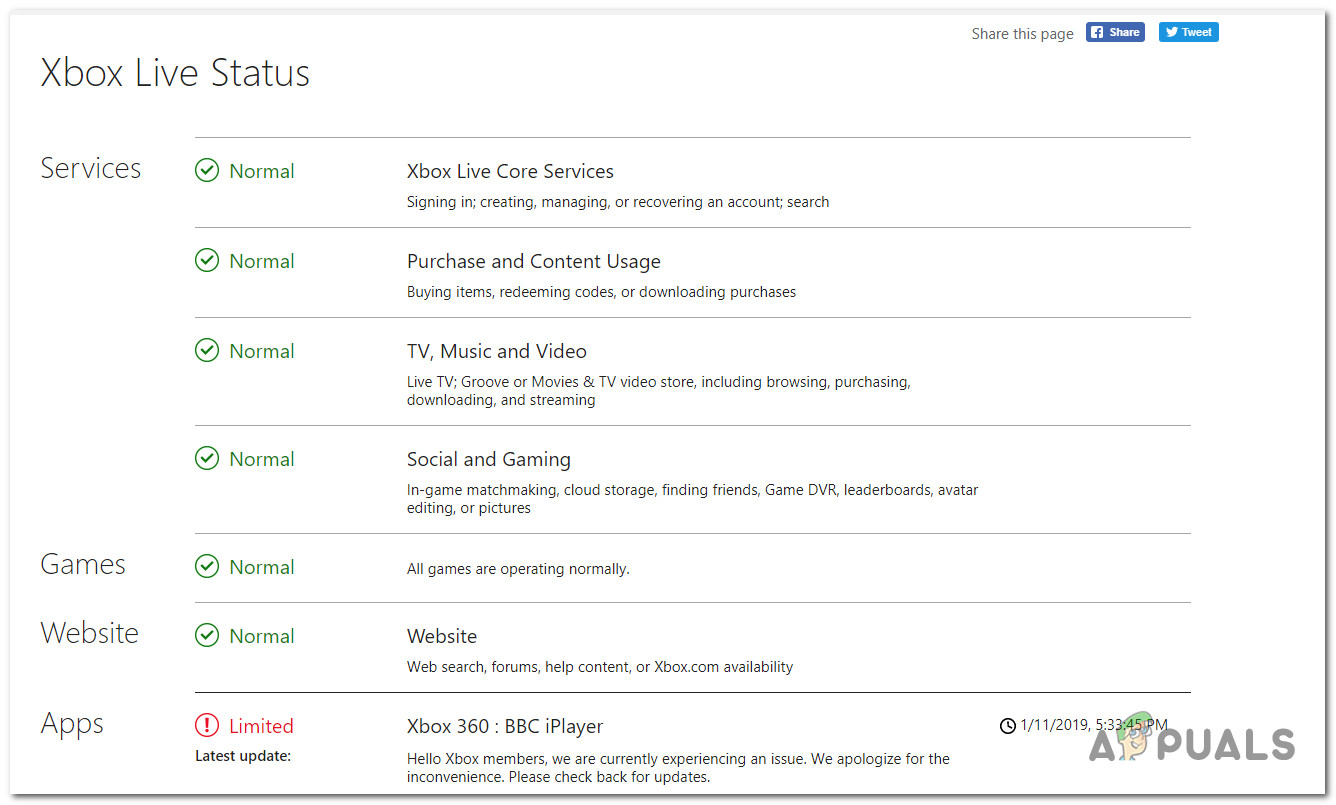
Task: Click the red Limited status text
Action: [x=261, y=726]
